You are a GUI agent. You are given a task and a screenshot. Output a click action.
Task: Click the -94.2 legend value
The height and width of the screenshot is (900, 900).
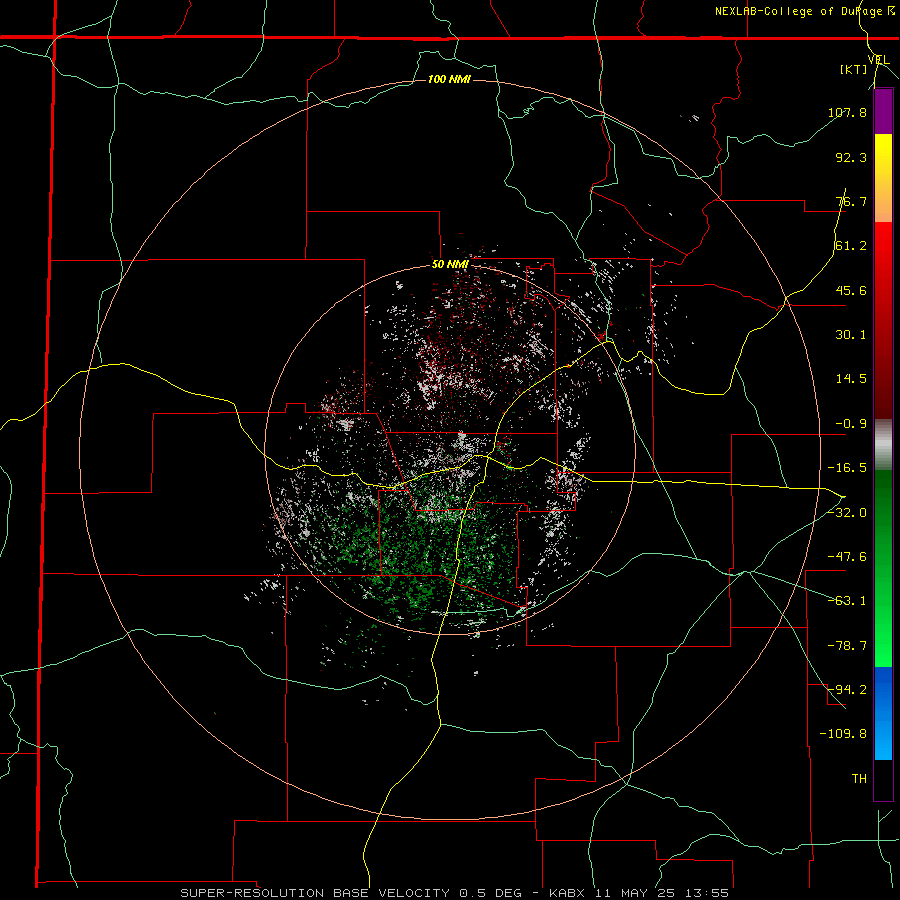tap(847, 689)
